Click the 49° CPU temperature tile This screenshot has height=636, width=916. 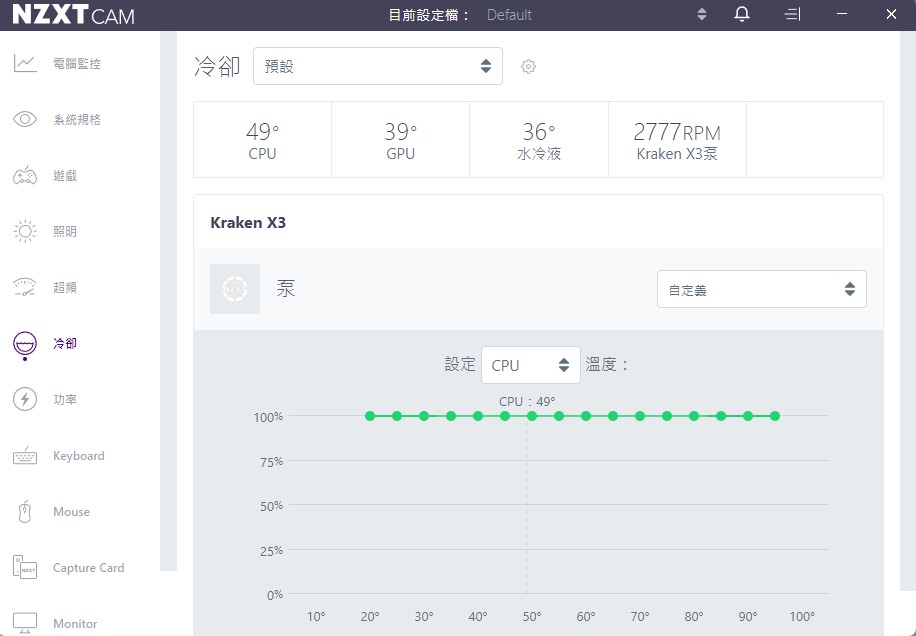pos(262,140)
